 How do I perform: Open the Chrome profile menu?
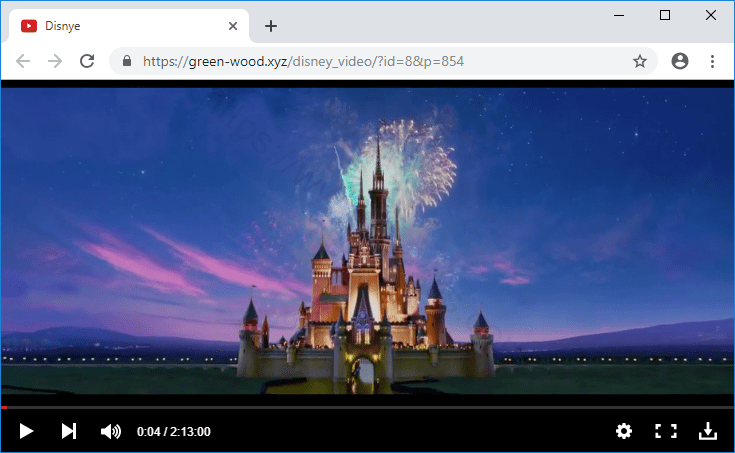(x=680, y=61)
